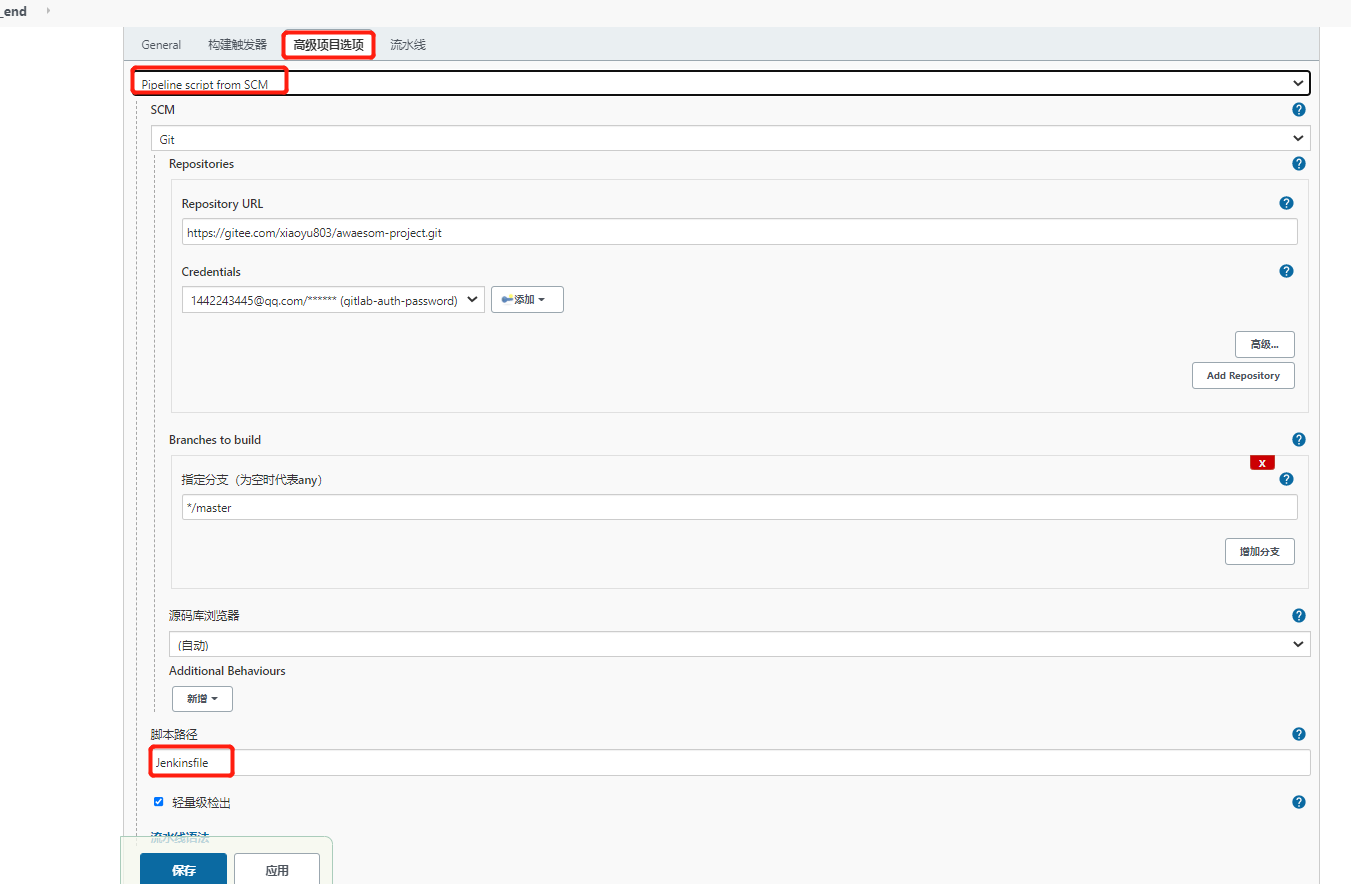Switch to the 构建触发器 tab
This screenshot has height=884, width=1351.
coord(237,45)
